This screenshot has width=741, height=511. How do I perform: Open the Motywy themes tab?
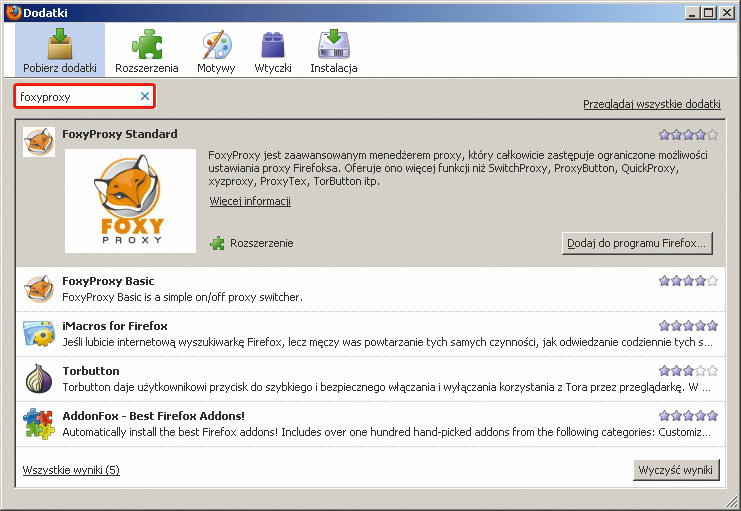coord(216,51)
